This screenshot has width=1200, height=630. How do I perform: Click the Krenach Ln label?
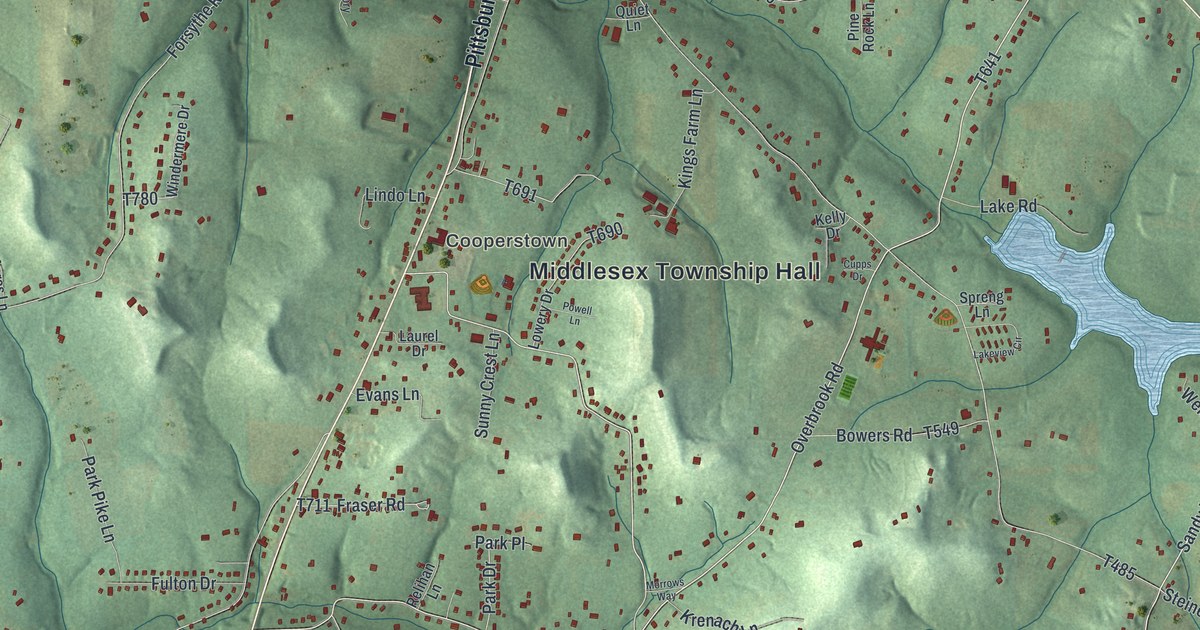718,620
